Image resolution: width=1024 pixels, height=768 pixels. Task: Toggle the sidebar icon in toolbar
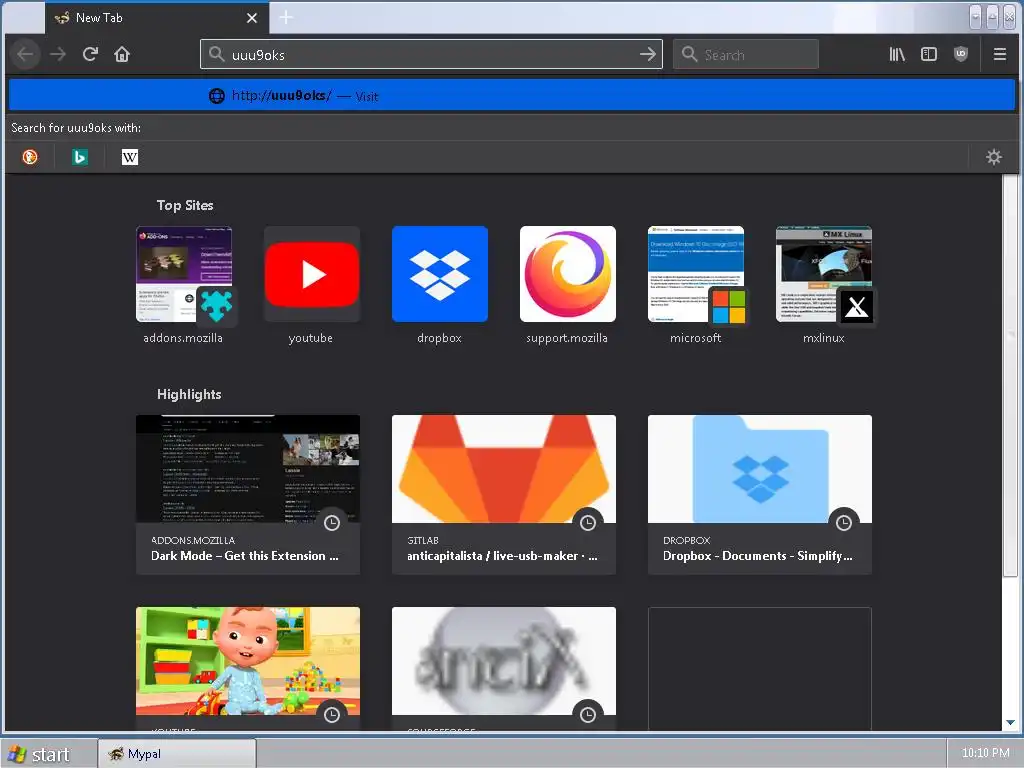[x=929, y=54]
